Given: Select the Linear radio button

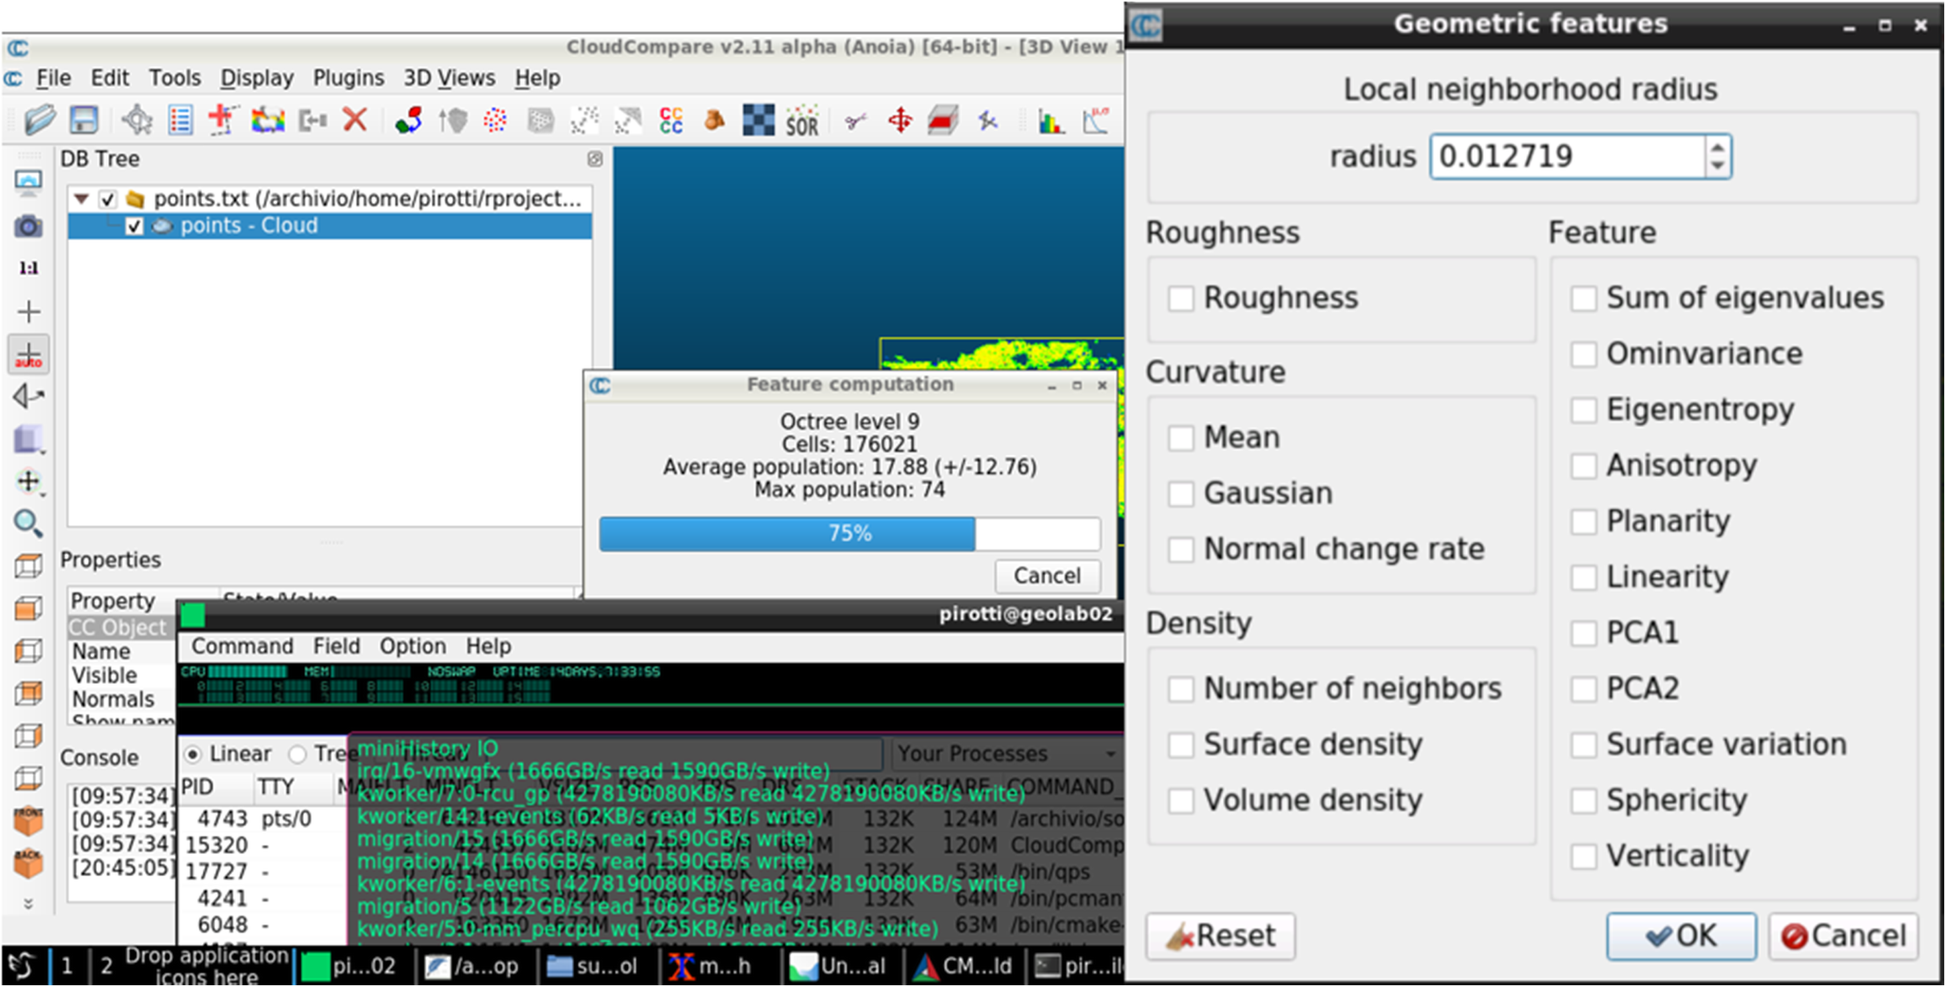Looking at the screenshot, I should click(x=193, y=754).
